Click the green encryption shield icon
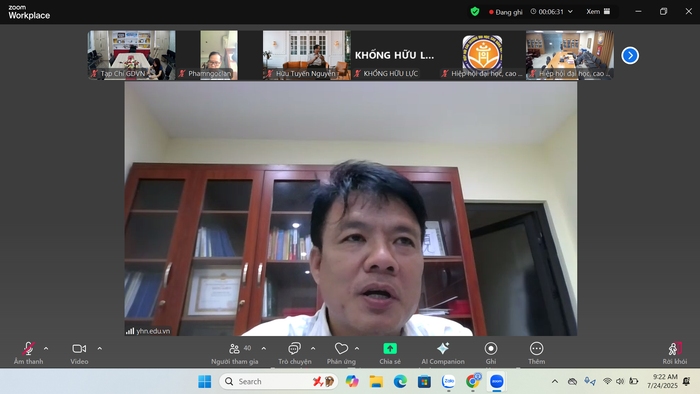 (x=475, y=12)
